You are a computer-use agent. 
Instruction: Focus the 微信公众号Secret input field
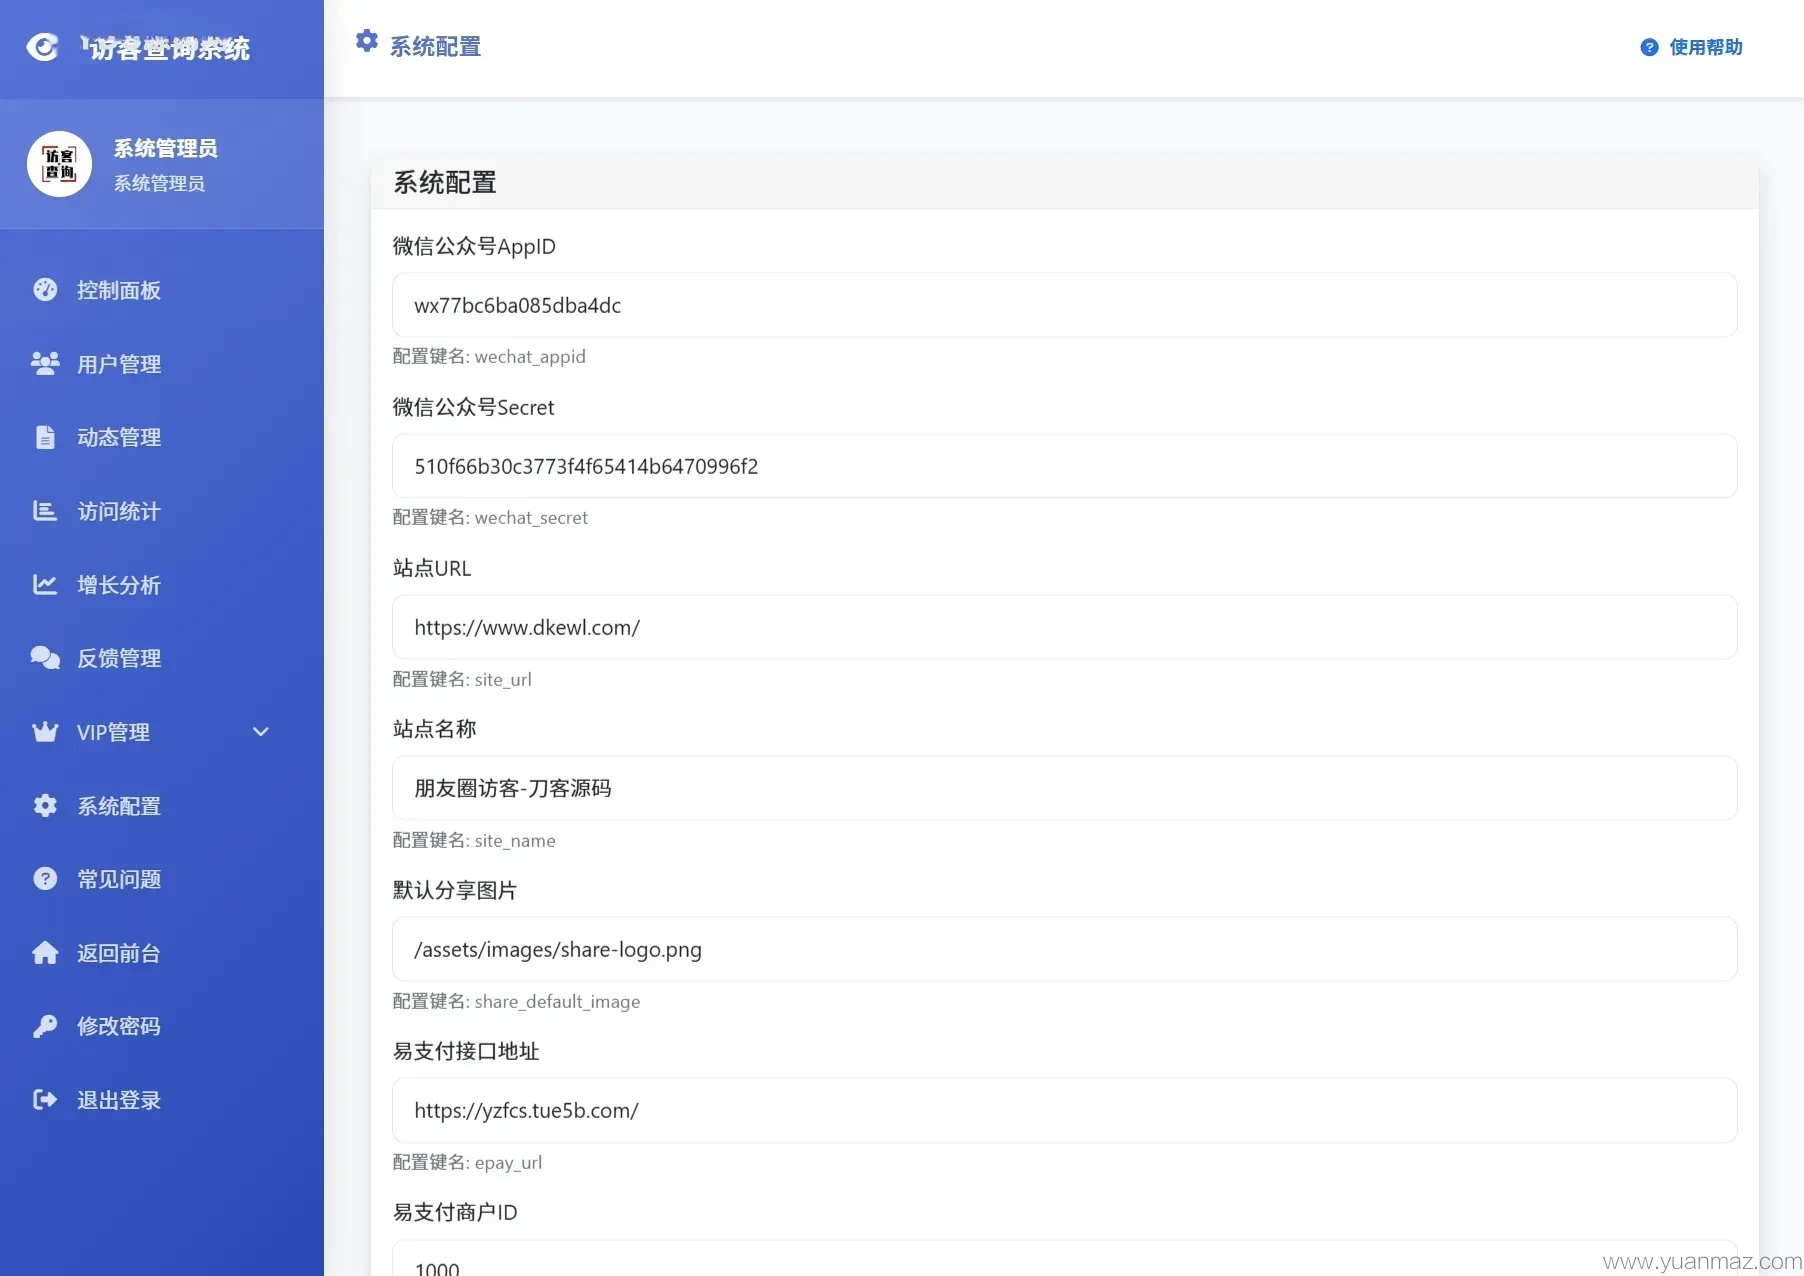point(1065,466)
